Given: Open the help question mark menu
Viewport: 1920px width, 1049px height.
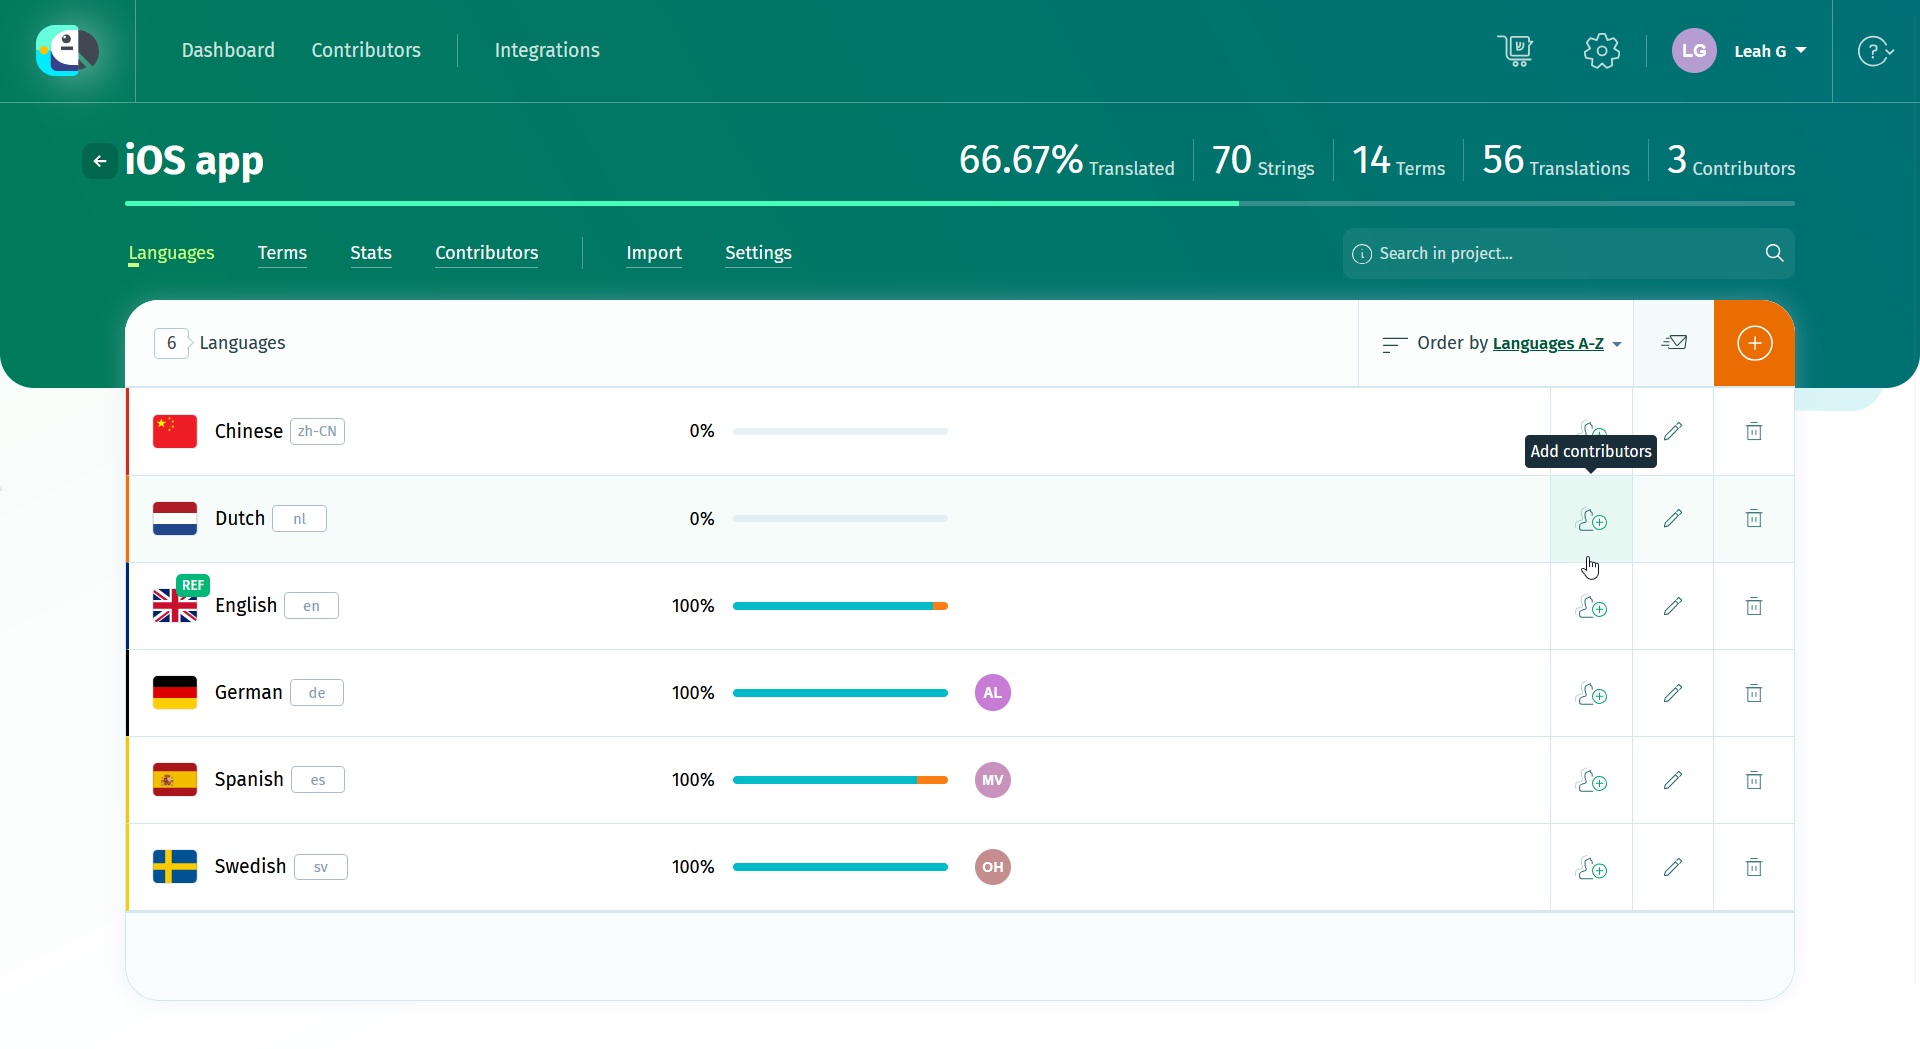Looking at the screenshot, I should click(1875, 50).
